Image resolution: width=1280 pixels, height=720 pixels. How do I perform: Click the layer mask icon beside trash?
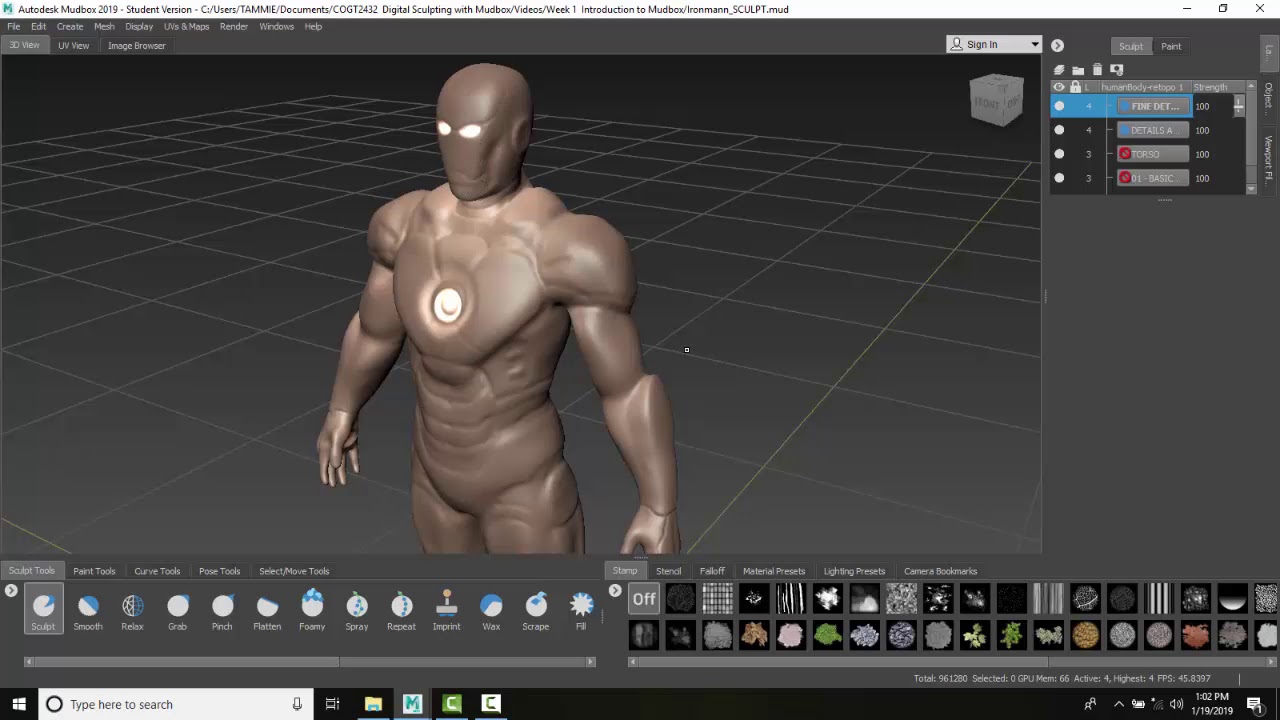(x=1117, y=70)
